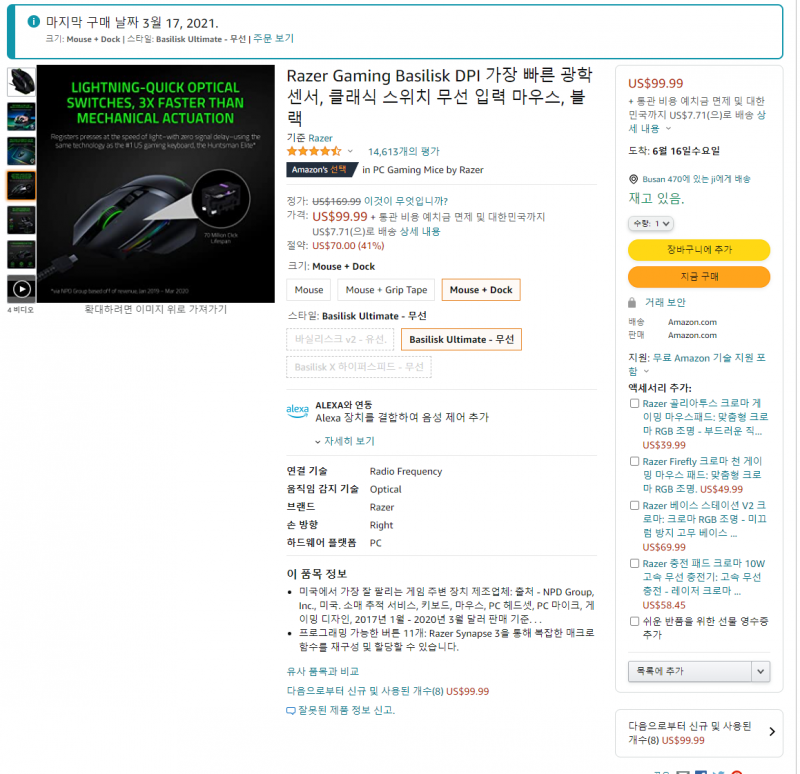This screenshot has height=774, width=800.
Task: Click the 절약 US$70.00 (41%) savings text
Action: tap(335, 246)
